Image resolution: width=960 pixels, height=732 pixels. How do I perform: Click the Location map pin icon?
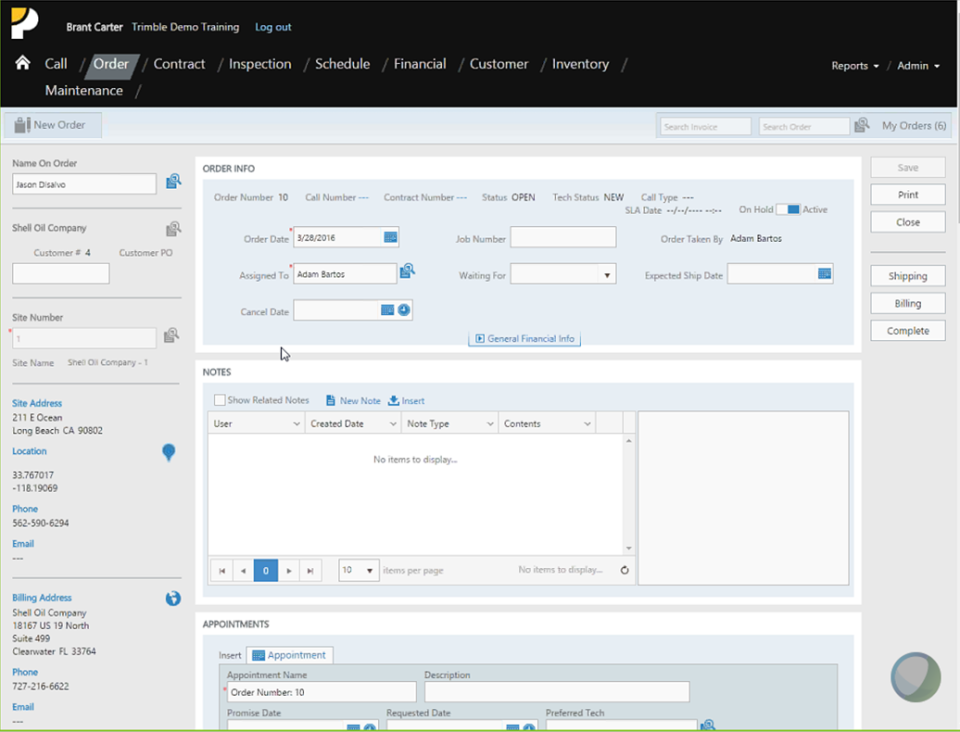[168, 452]
